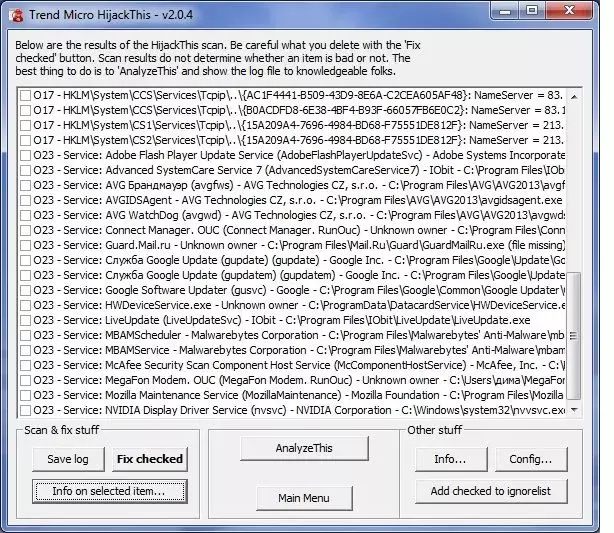The image size is (614, 533).
Task: Tick McAfee Security Scan Component Host checkbox
Action: 25,365
